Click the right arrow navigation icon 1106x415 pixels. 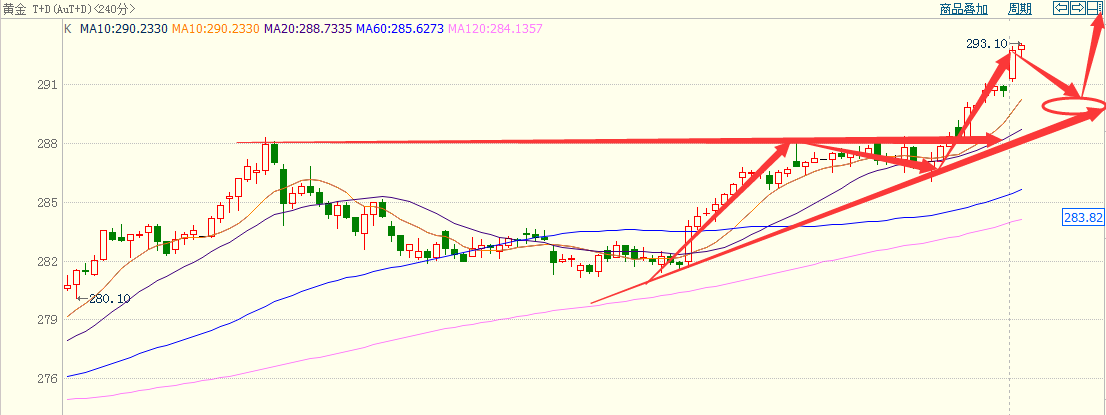point(1077,8)
